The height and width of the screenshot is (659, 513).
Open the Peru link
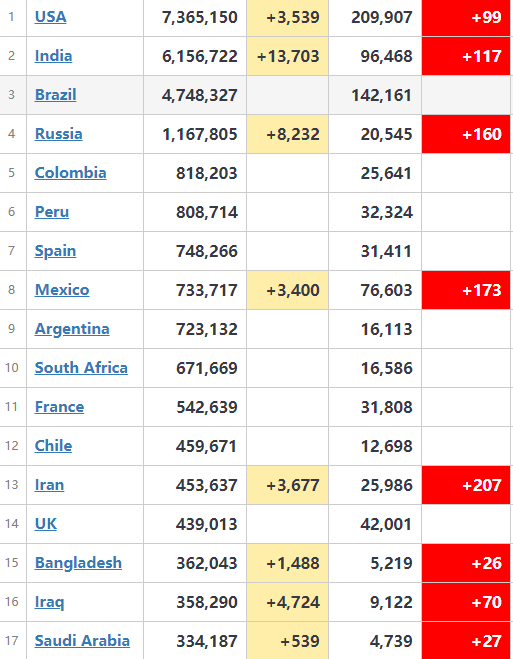[52, 212]
